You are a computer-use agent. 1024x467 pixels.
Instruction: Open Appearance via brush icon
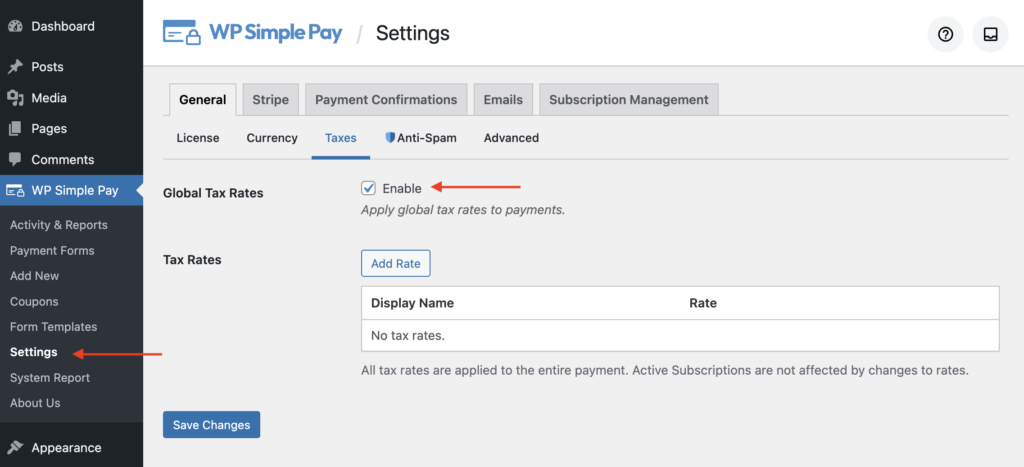click(x=15, y=448)
